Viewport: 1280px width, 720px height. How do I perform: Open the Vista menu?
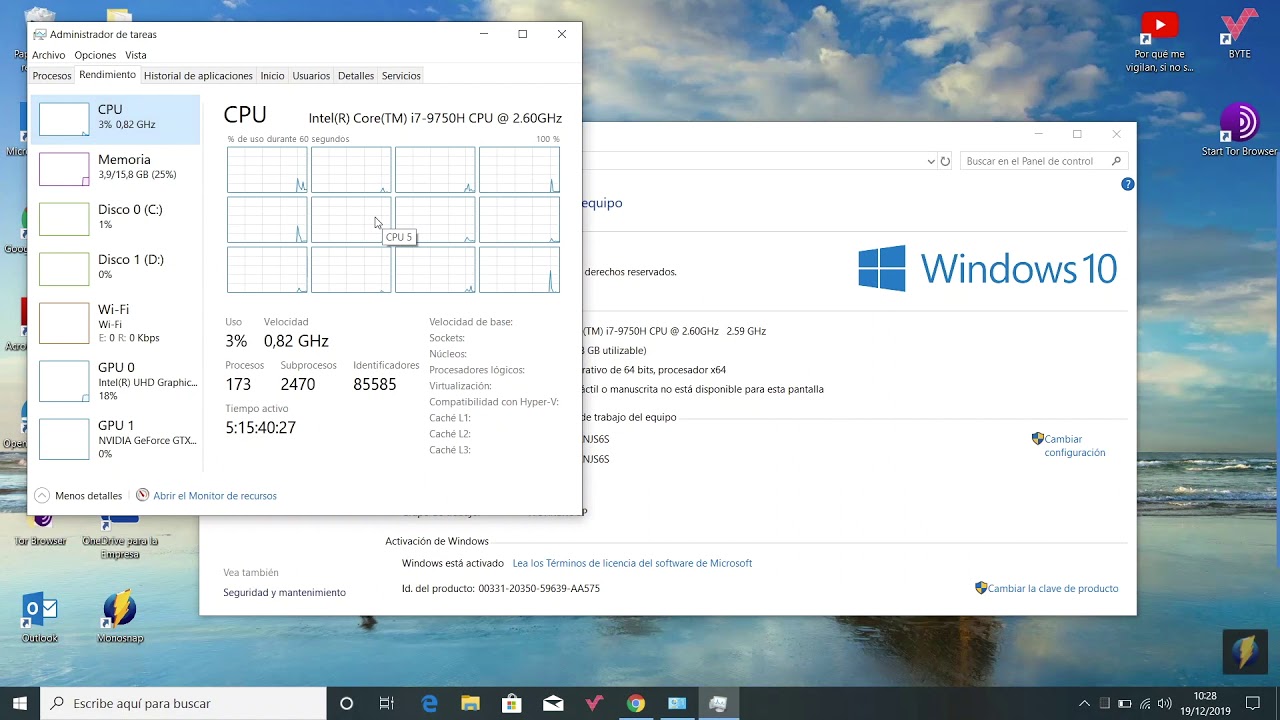point(136,55)
